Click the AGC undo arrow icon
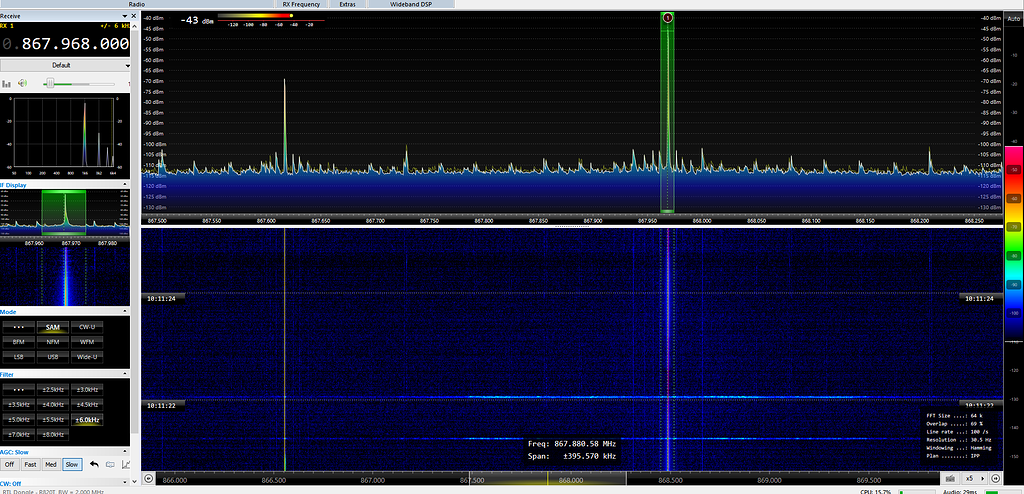Screen dimensions: 1024x494 (94, 464)
